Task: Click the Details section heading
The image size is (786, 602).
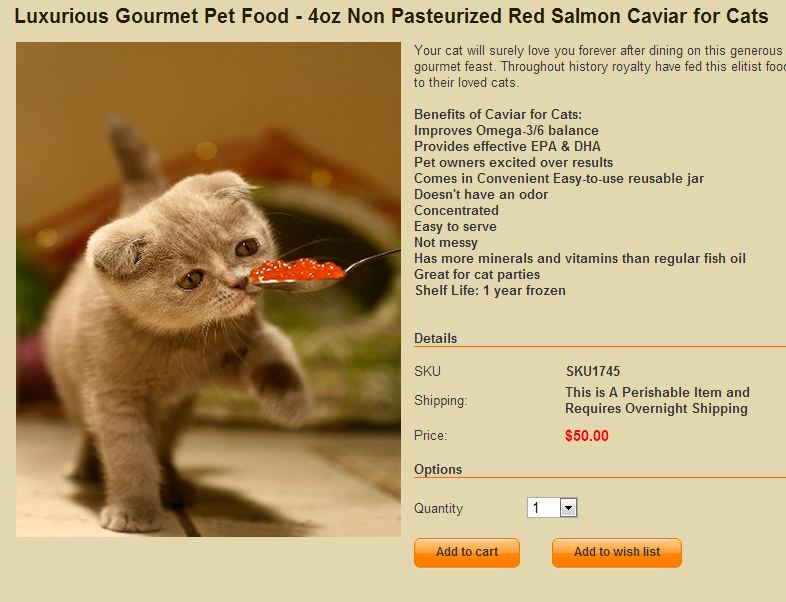Action: (436, 338)
